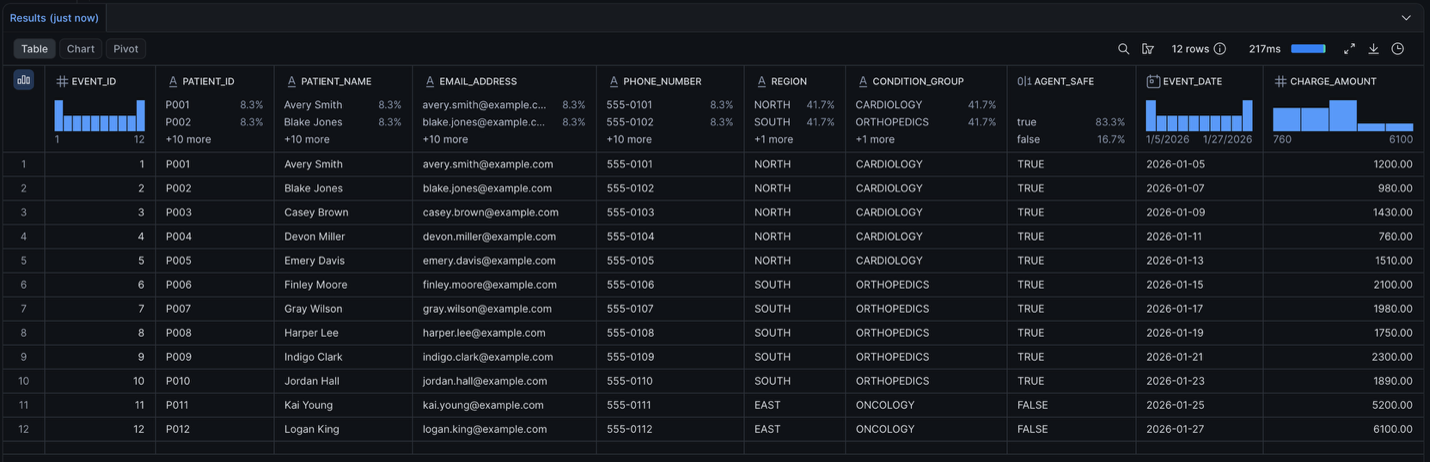Select 'ORTHOPEDICS 41.7%' summary value
This screenshot has width=1430, height=462.
click(x=926, y=122)
